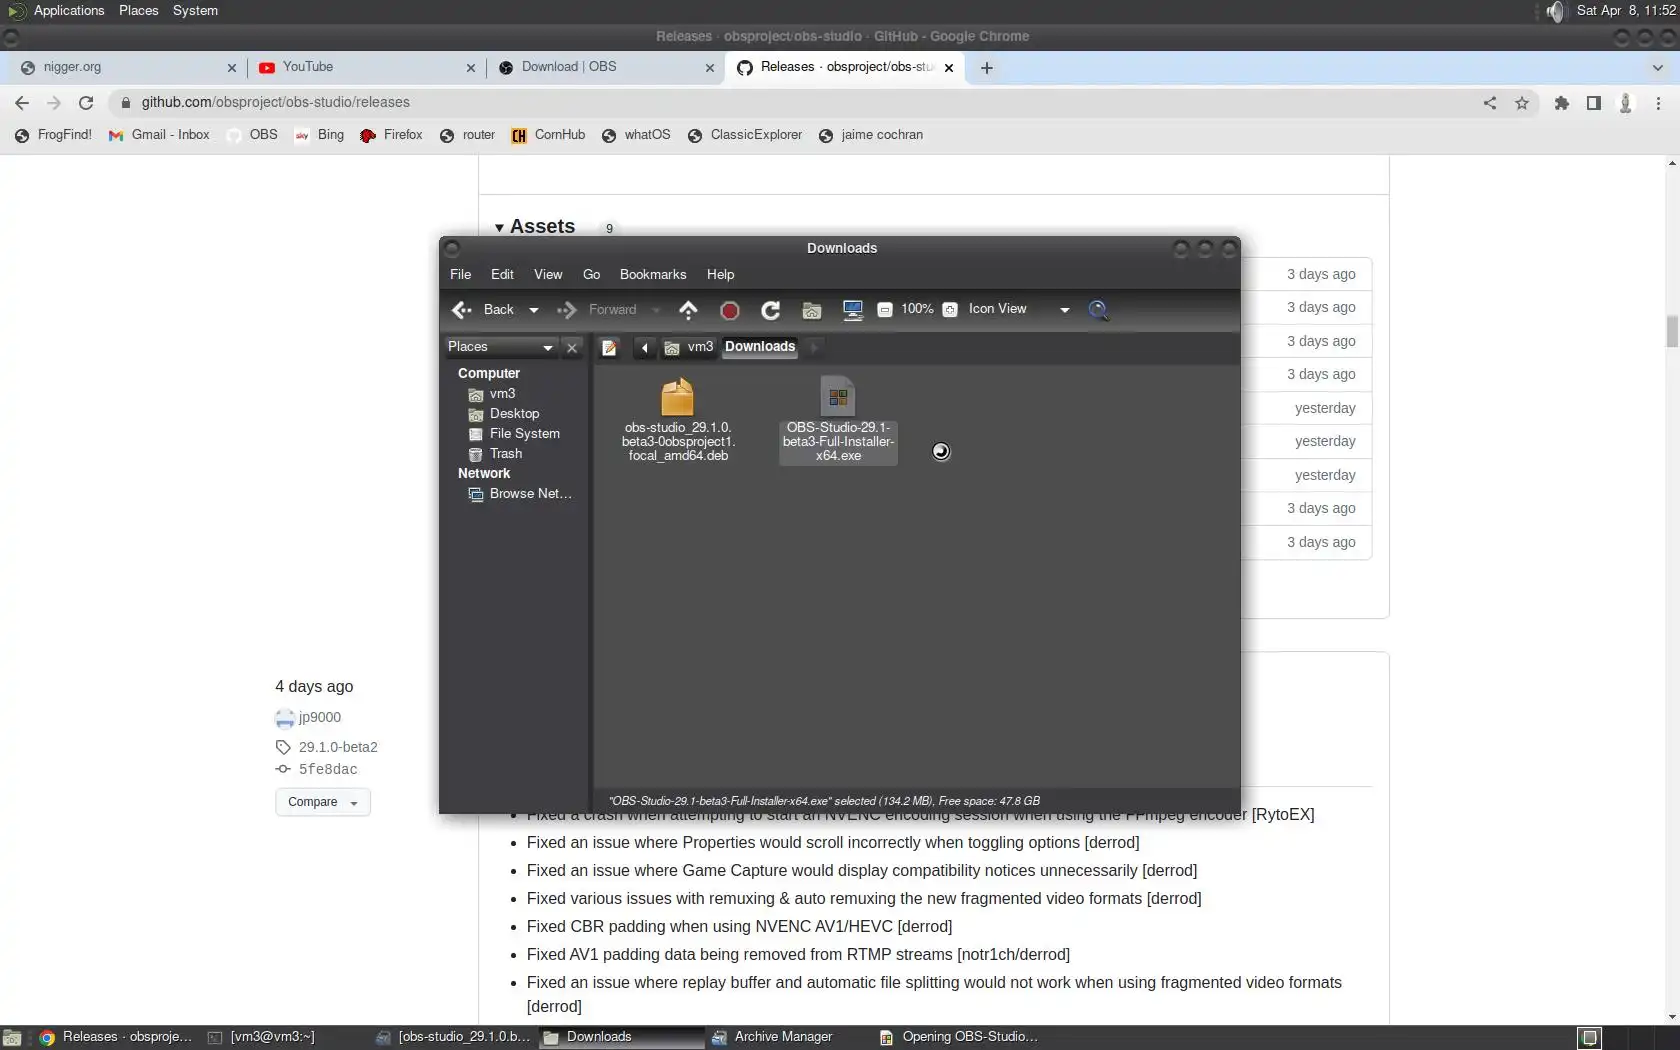
Task: Open the Help menu in Downloads window
Action: point(720,274)
